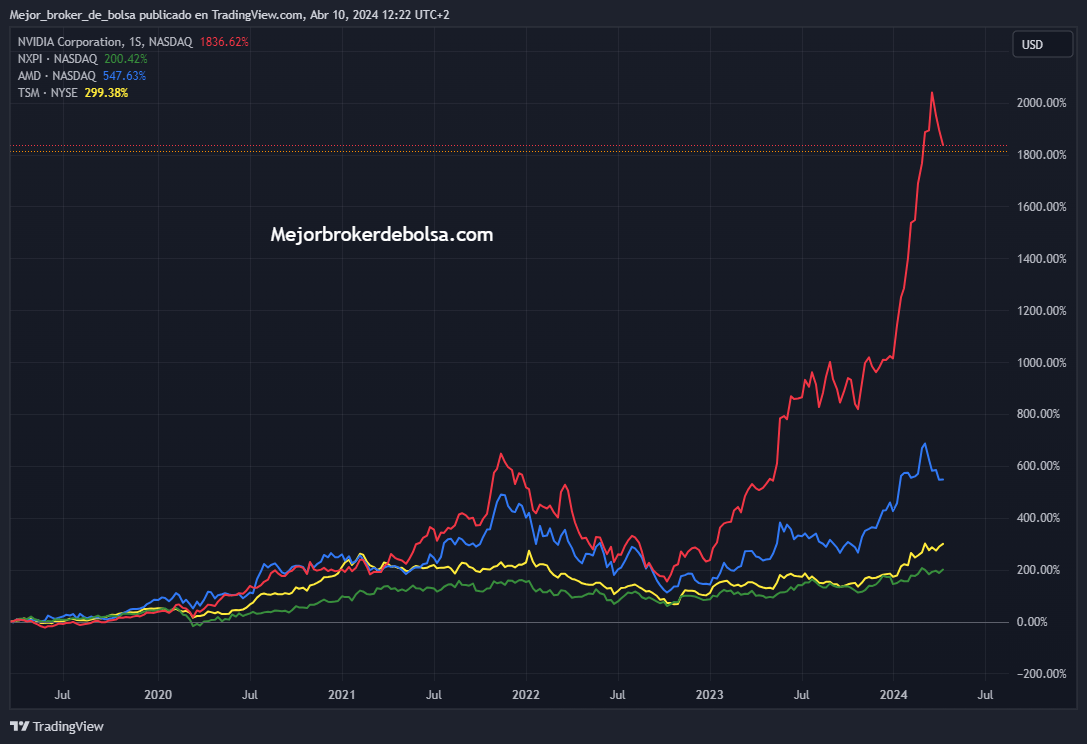Click the USD currency button
This screenshot has height=744, width=1087.
(x=1042, y=44)
